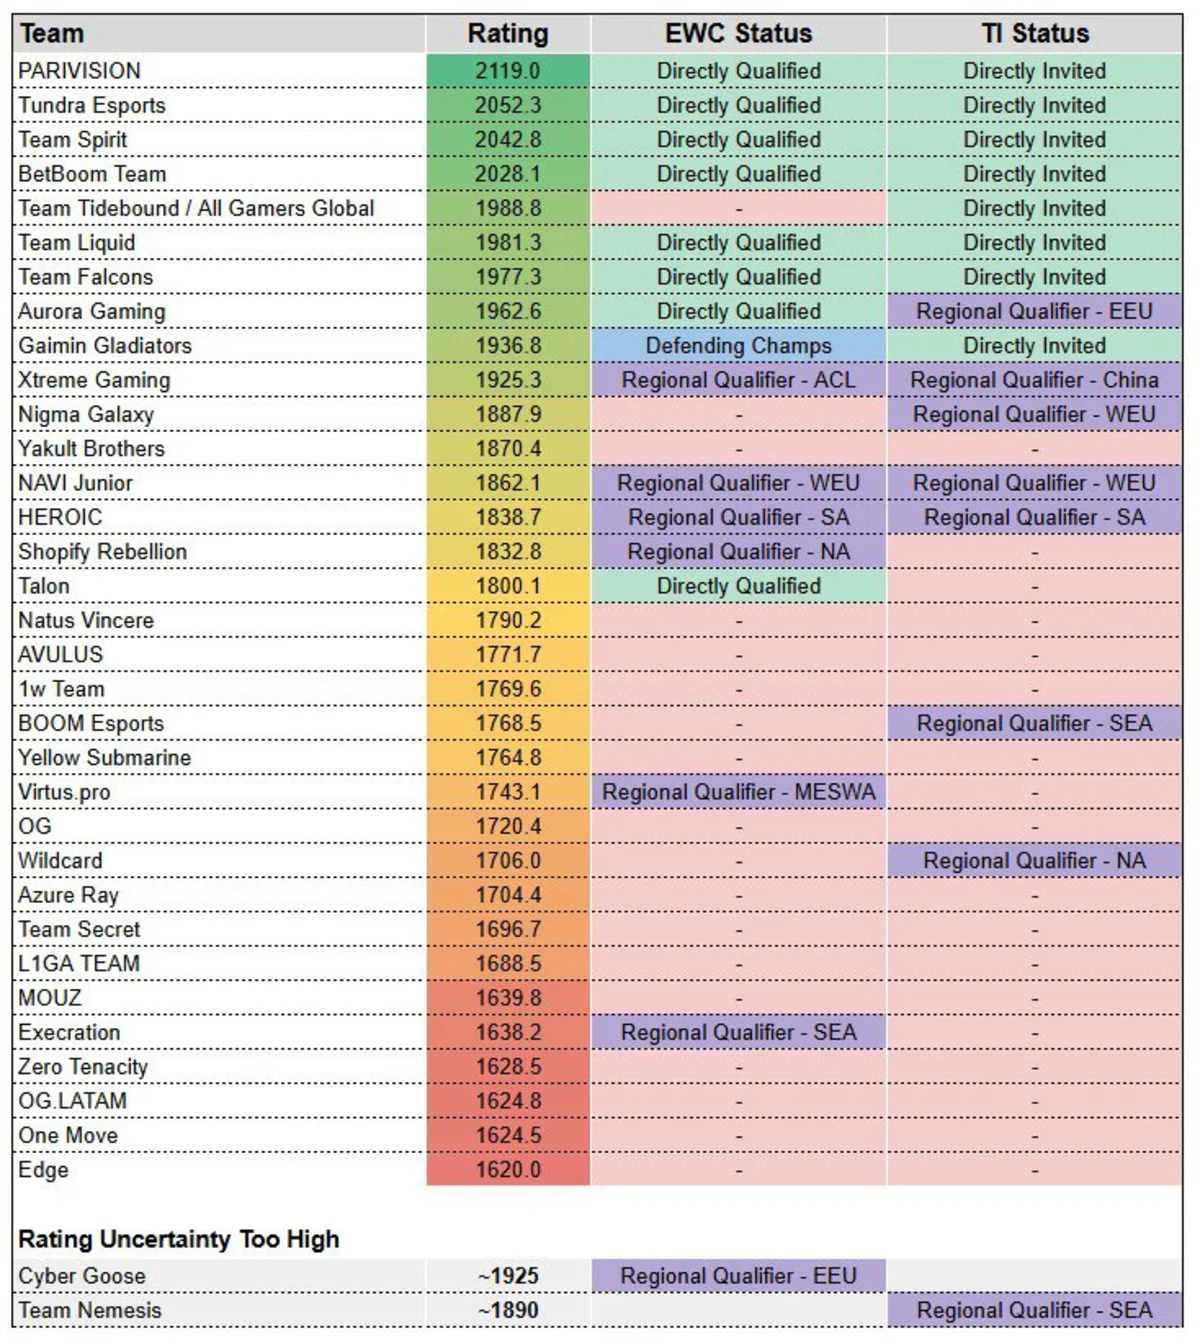Select the EWC Status header cell

click(x=738, y=33)
